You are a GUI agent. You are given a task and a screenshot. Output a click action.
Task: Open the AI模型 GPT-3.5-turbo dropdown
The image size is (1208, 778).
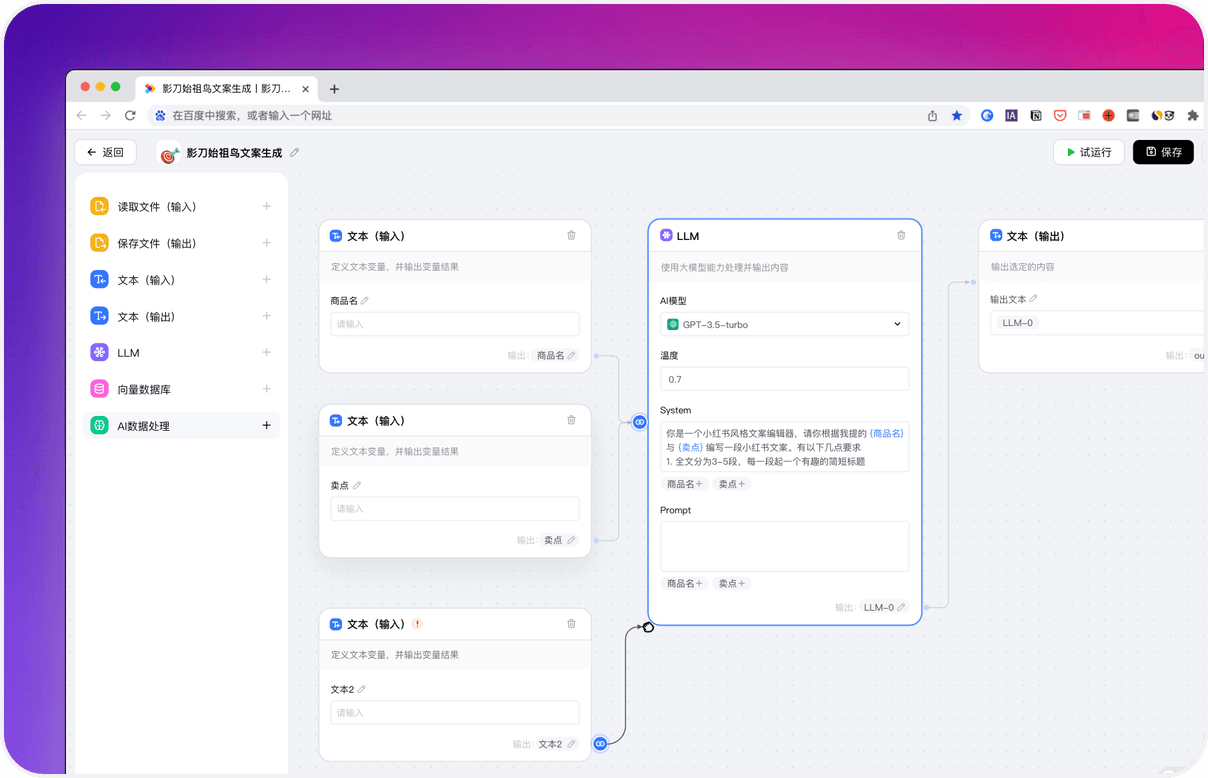[x=784, y=324]
